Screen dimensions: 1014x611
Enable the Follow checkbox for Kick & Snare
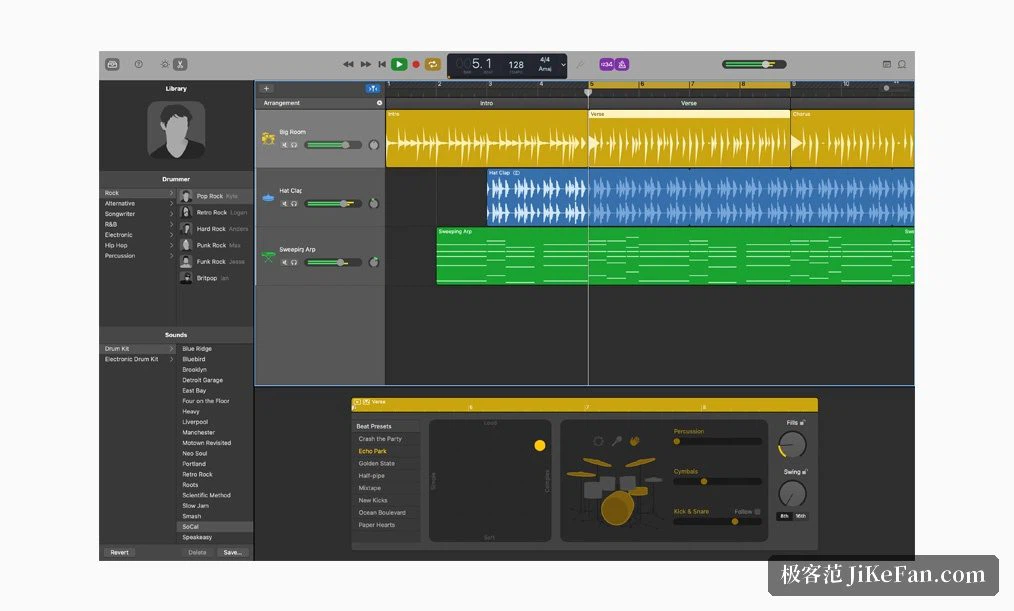click(x=757, y=511)
